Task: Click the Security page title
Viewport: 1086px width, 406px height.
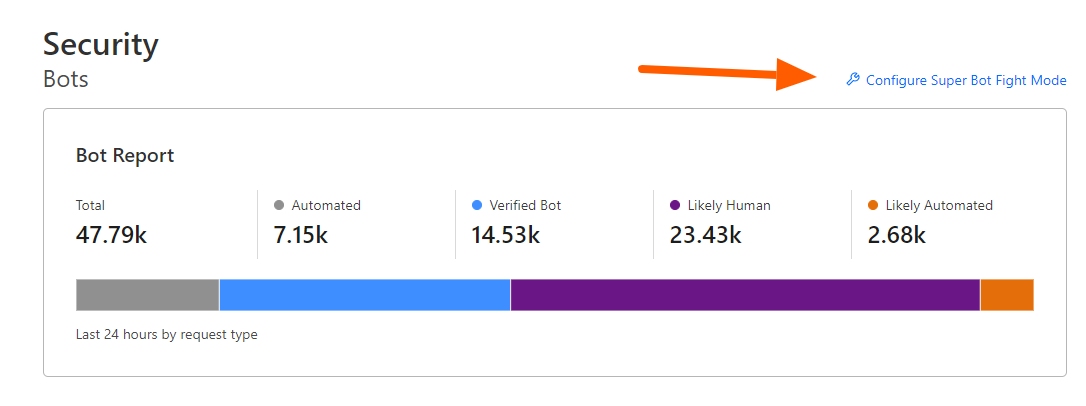Action: (101, 45)
